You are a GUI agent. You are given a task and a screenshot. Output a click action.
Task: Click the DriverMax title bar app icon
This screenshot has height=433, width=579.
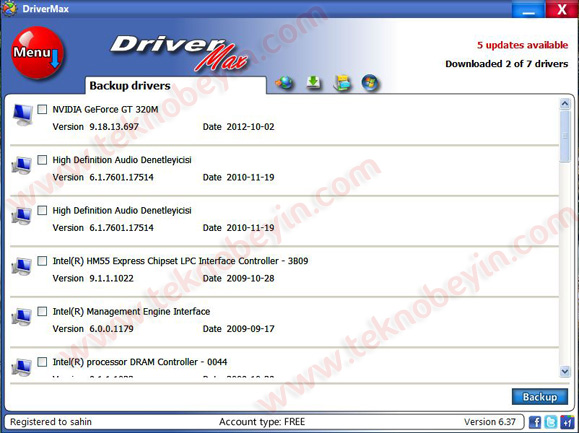(9, 8)
